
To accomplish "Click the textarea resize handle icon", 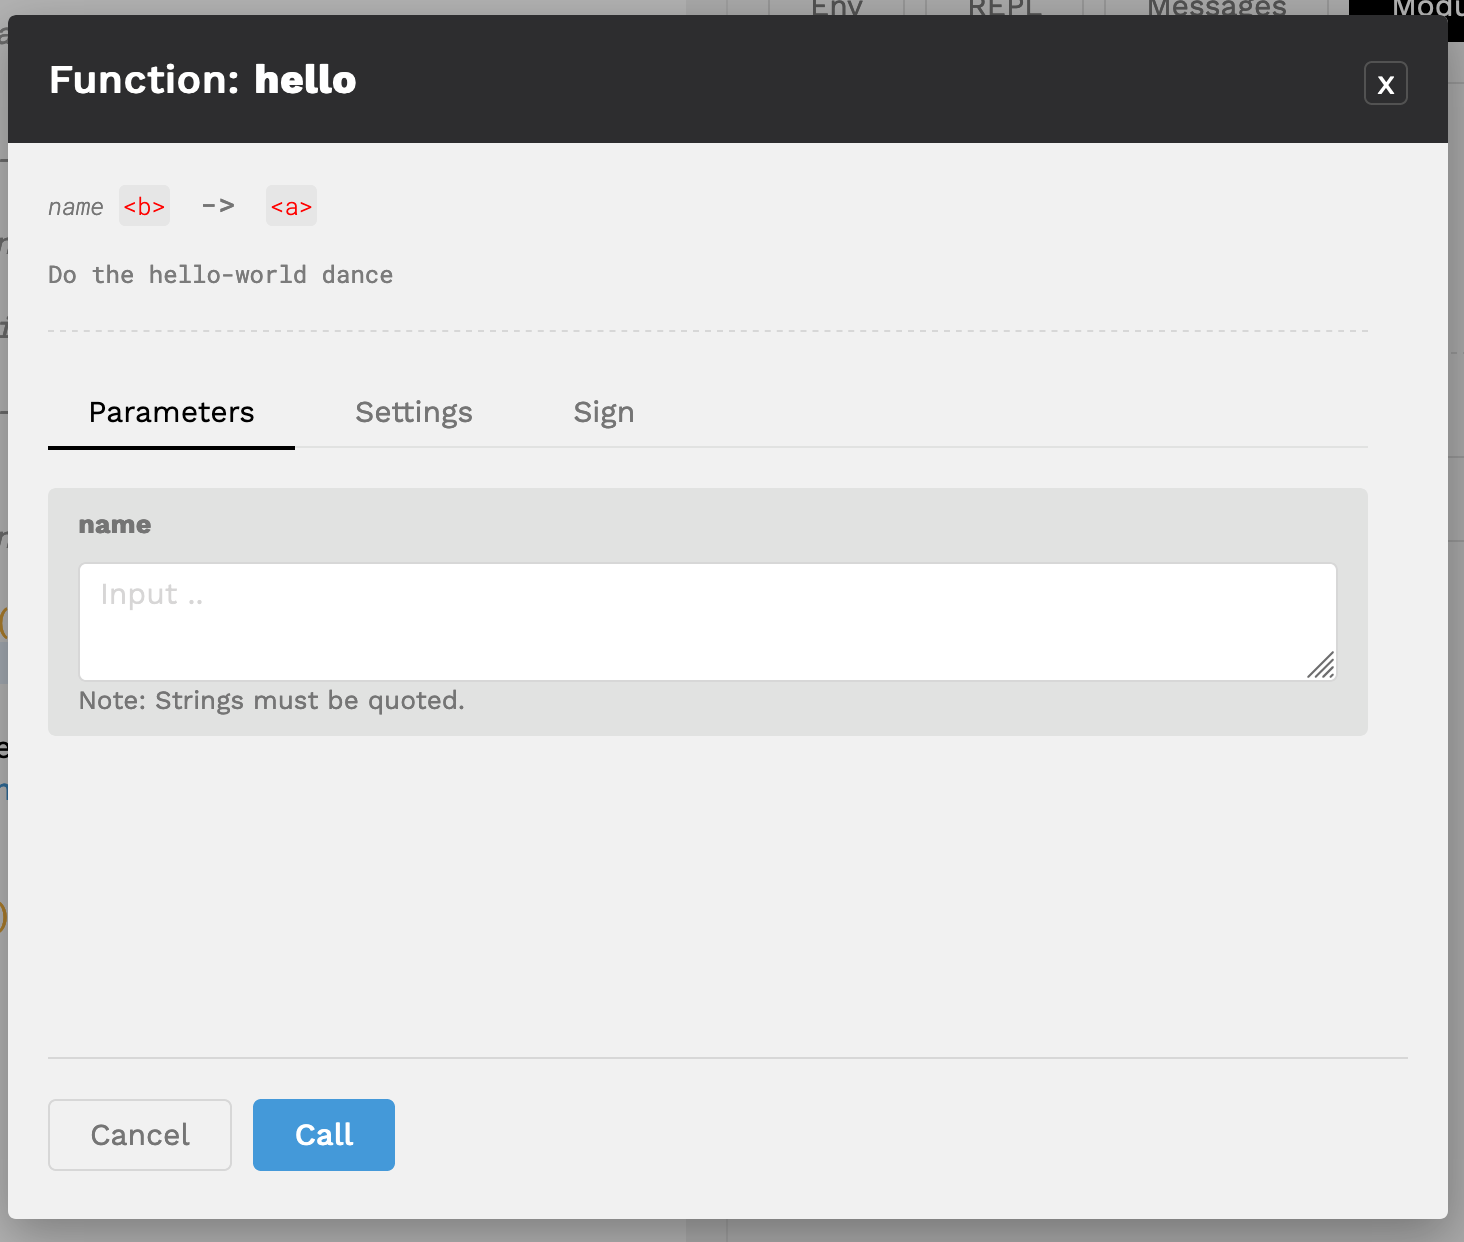I will coord(1321,665).
